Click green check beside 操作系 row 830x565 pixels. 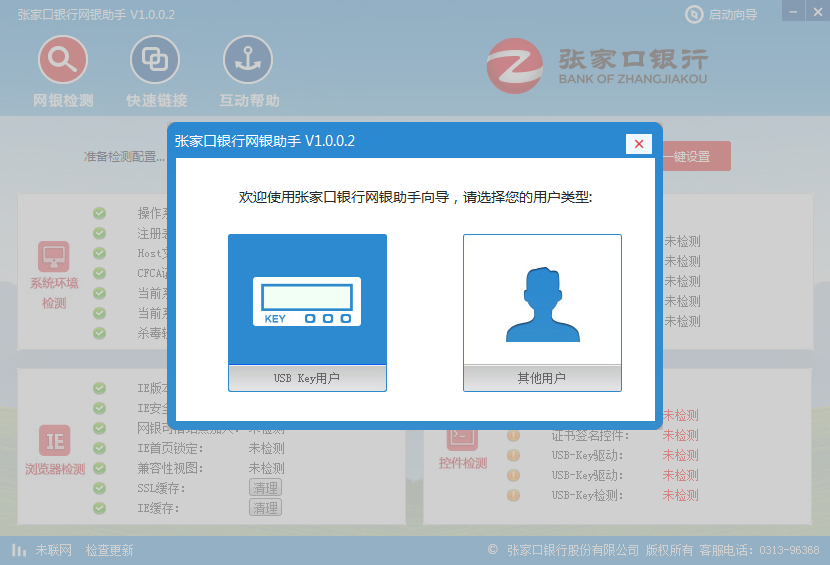tap(100, 213)
